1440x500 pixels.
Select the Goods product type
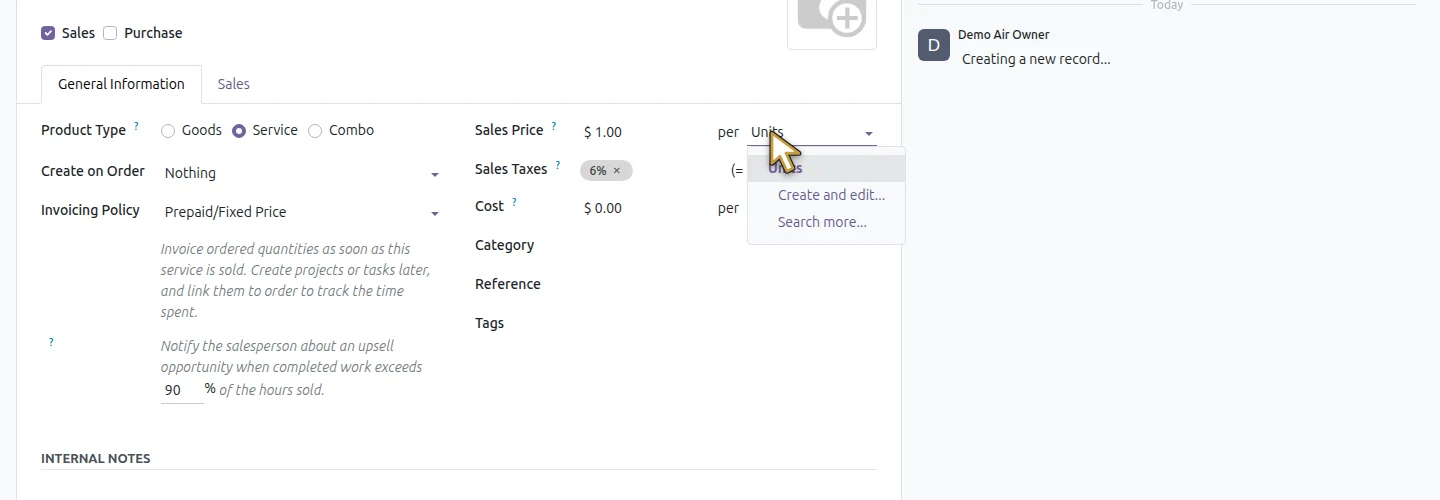168,131
